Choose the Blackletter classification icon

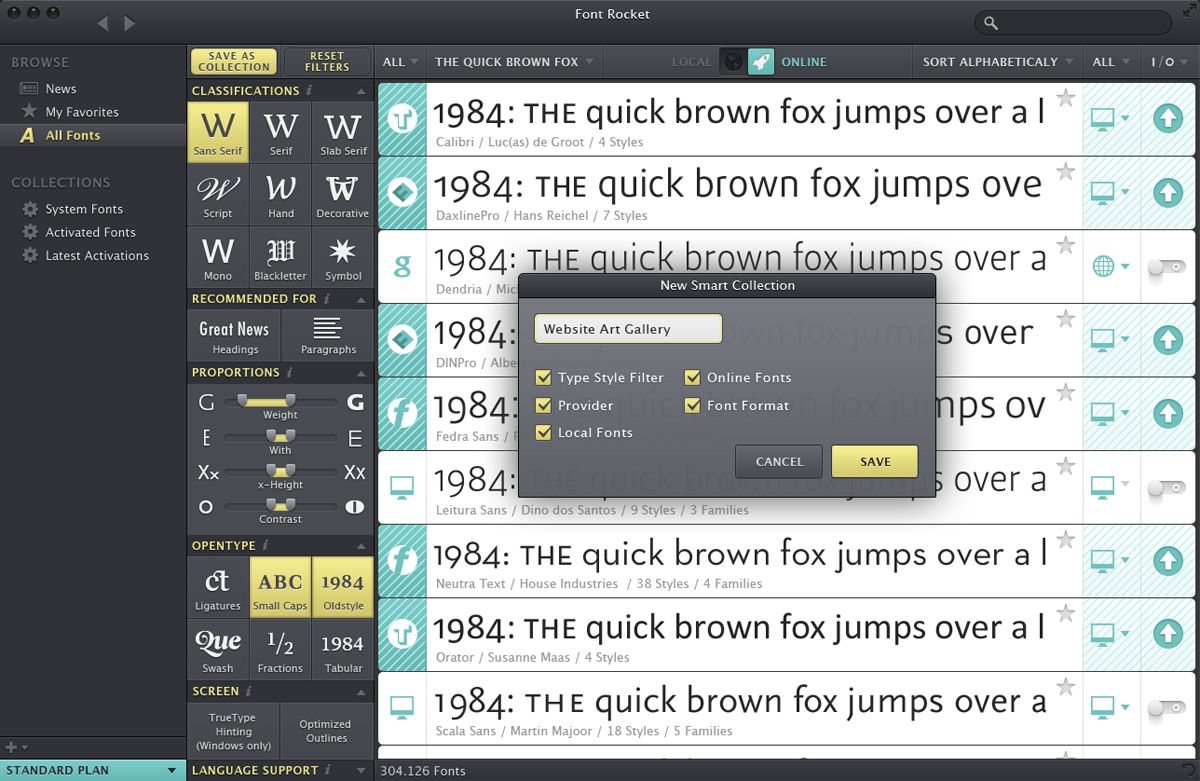pyautogui.click(x=281, y=255)
